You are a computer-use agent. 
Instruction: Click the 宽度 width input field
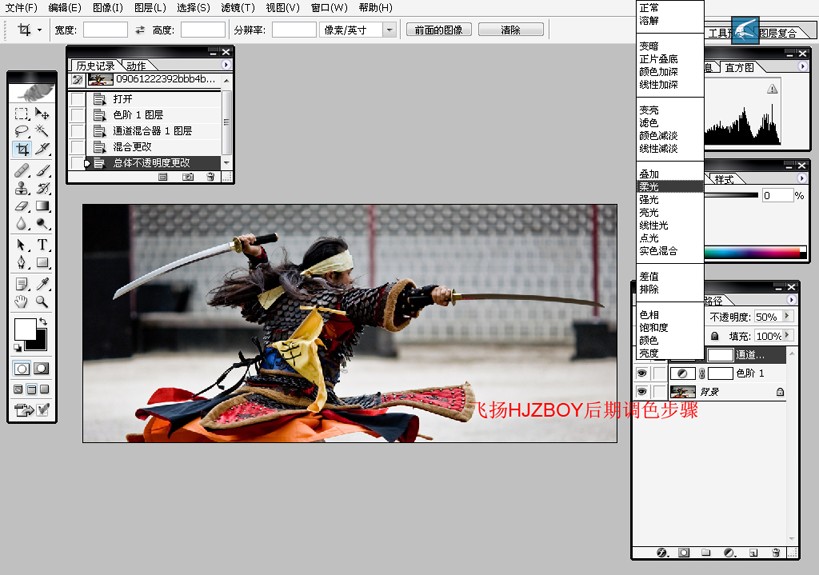106,30
